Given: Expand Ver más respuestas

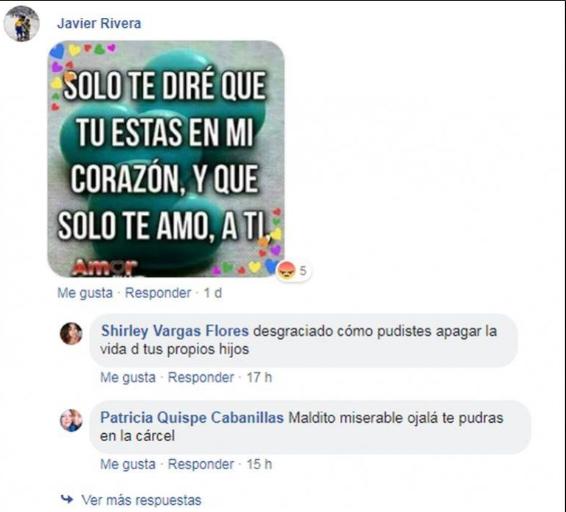Looking at the screenshot, I should click(141, 500).
